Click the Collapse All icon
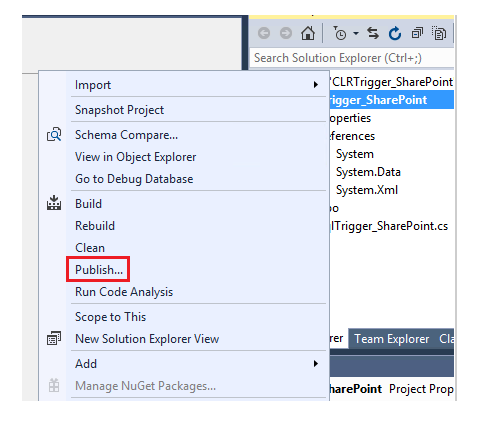The height and width of the screenshot is (430, 487). coord(417,33)
